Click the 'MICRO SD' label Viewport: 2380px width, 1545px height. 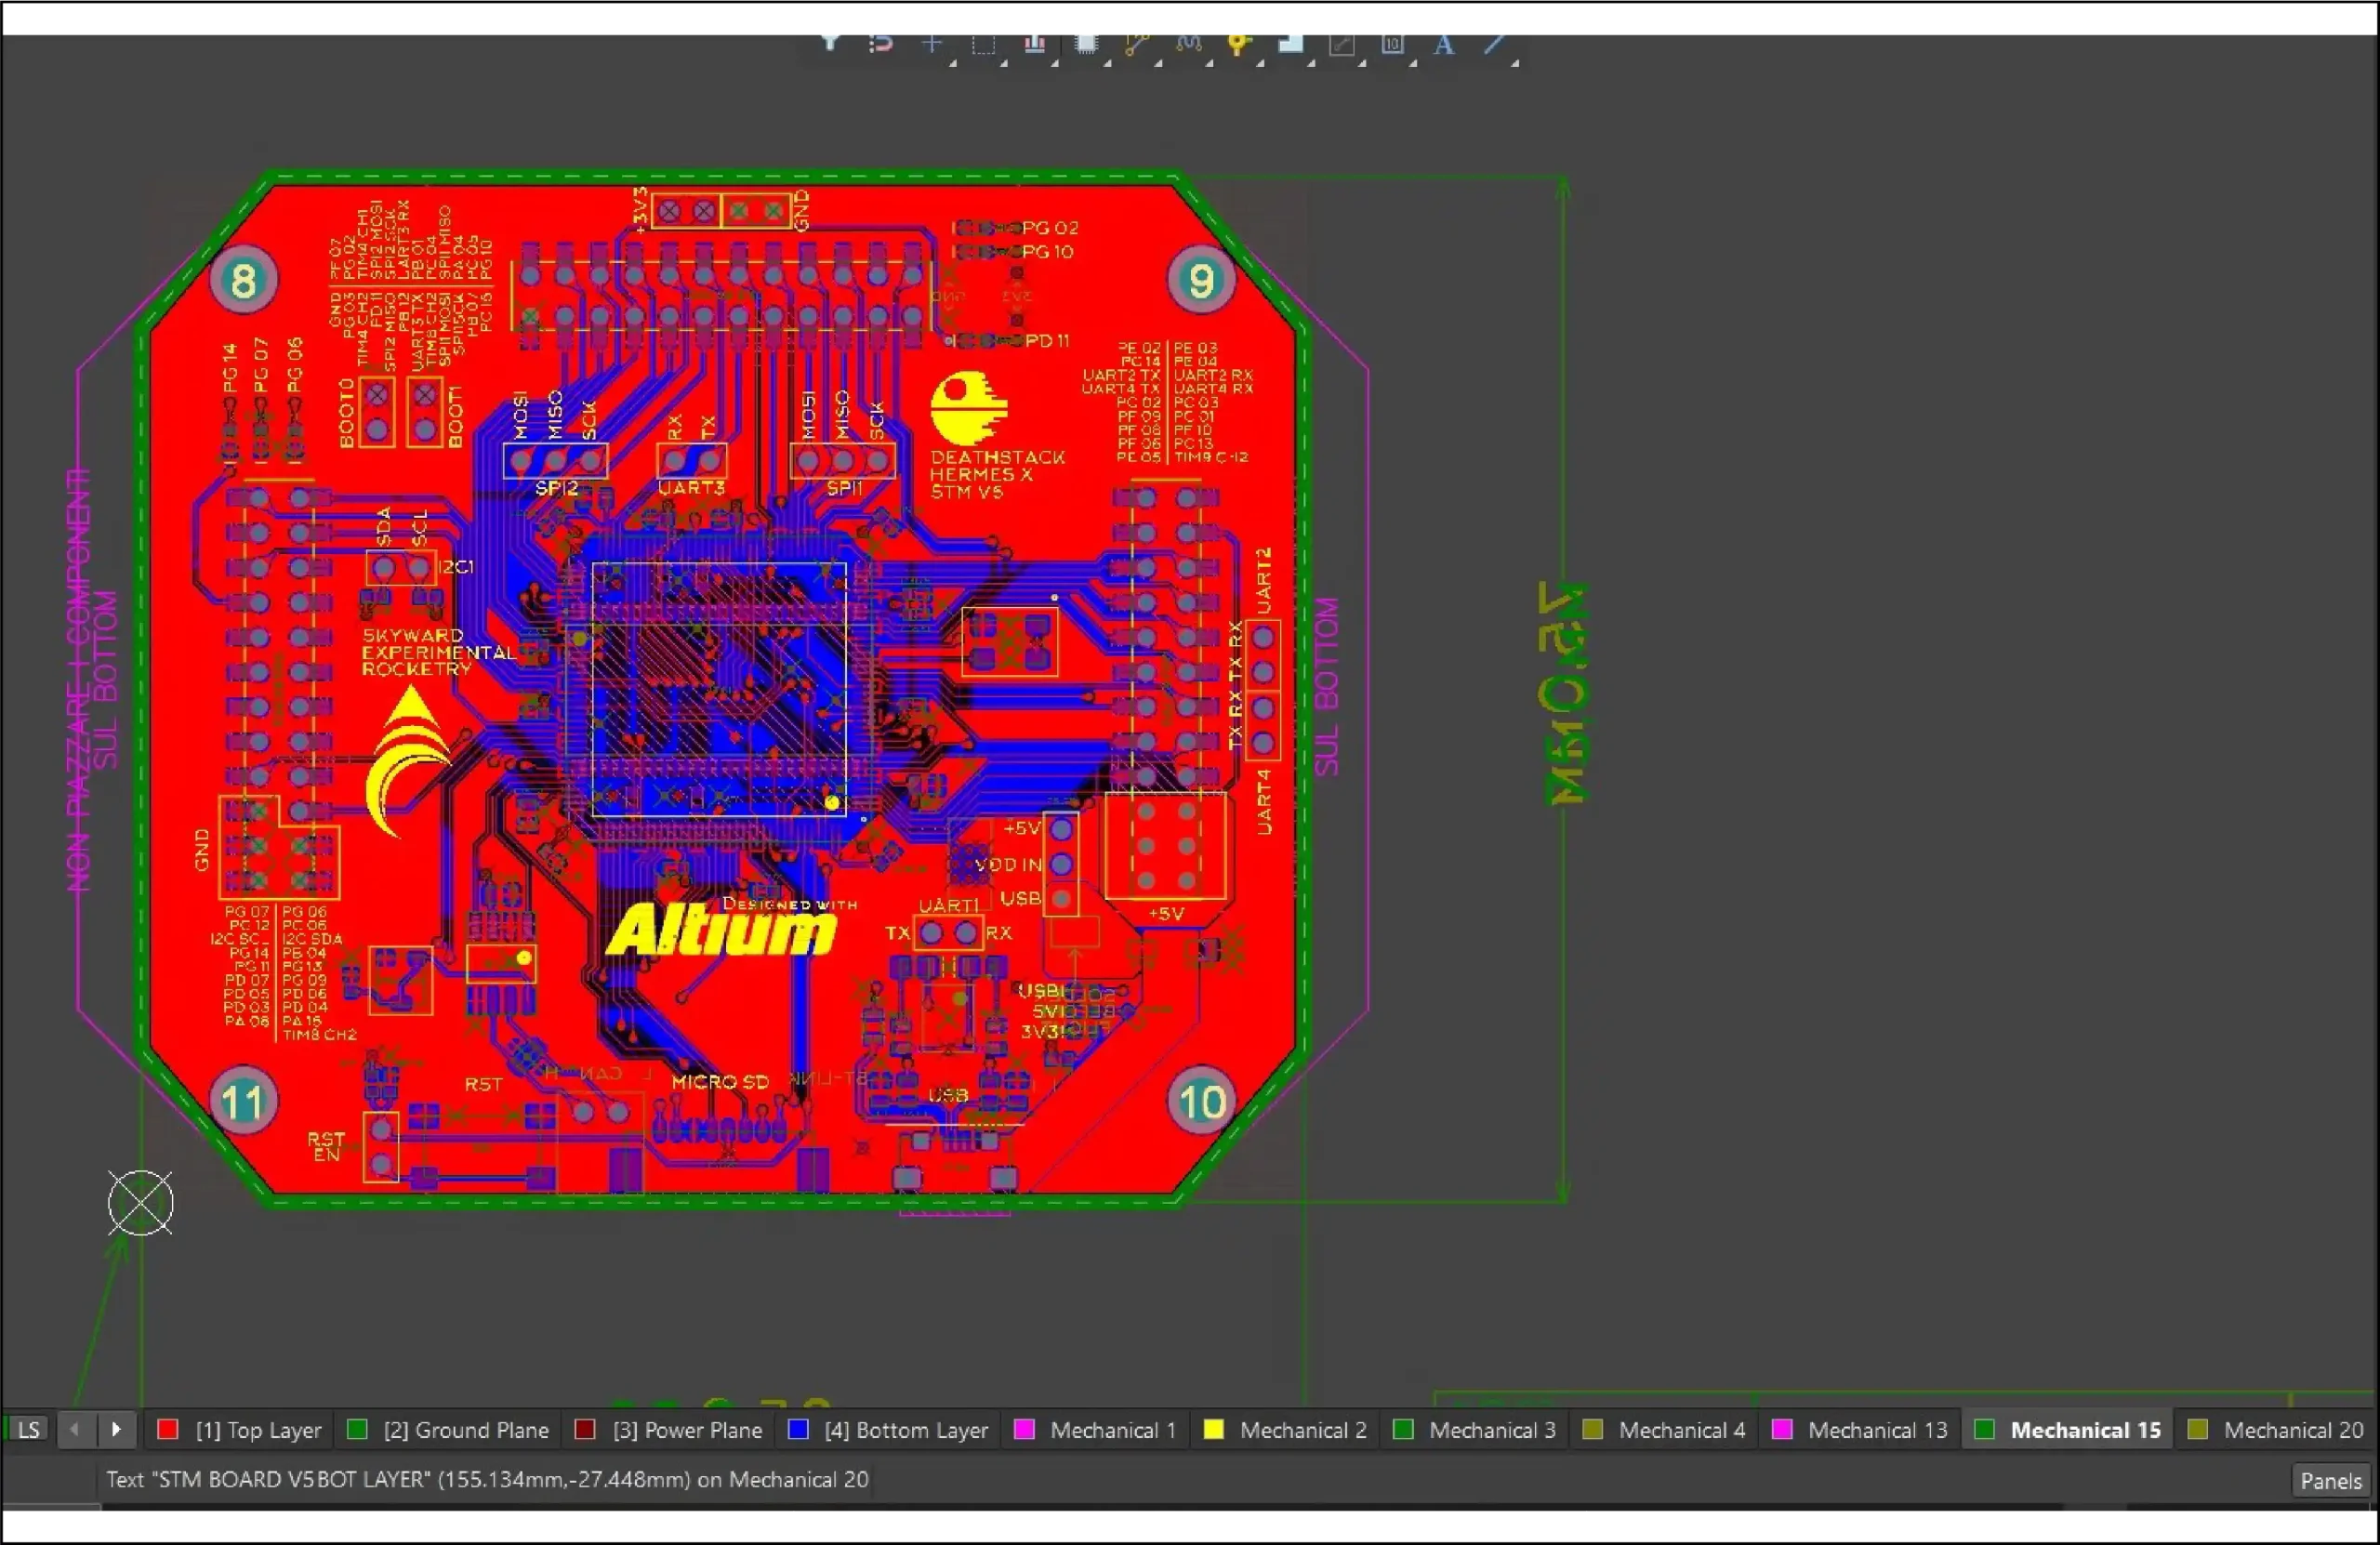(x=720, y=1082)
